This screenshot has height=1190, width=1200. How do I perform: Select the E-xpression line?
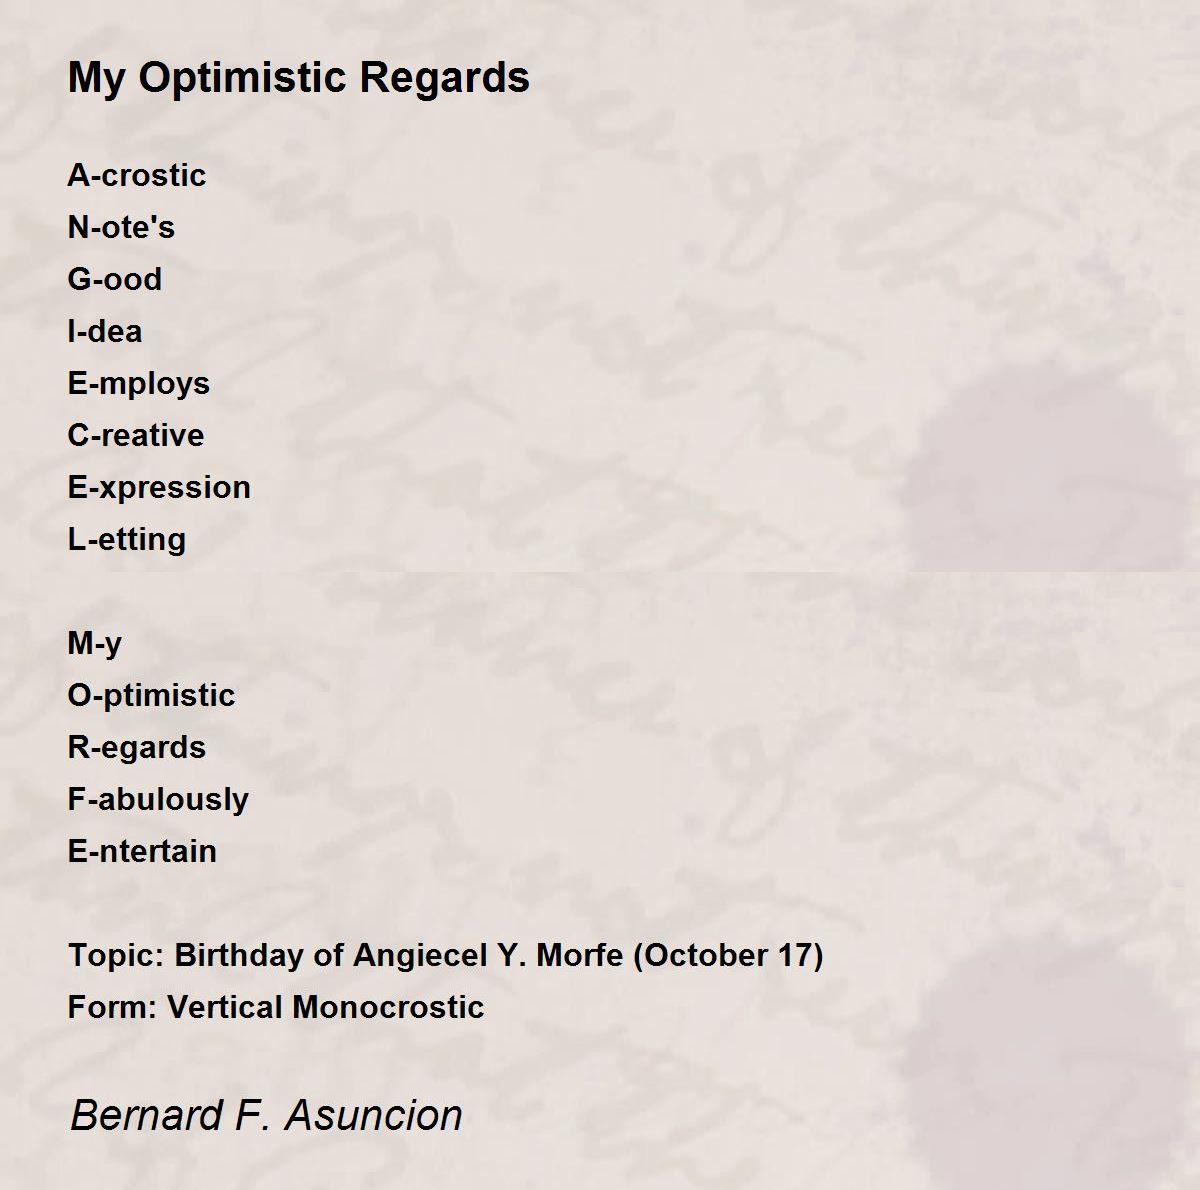click(x=159, y=488)
